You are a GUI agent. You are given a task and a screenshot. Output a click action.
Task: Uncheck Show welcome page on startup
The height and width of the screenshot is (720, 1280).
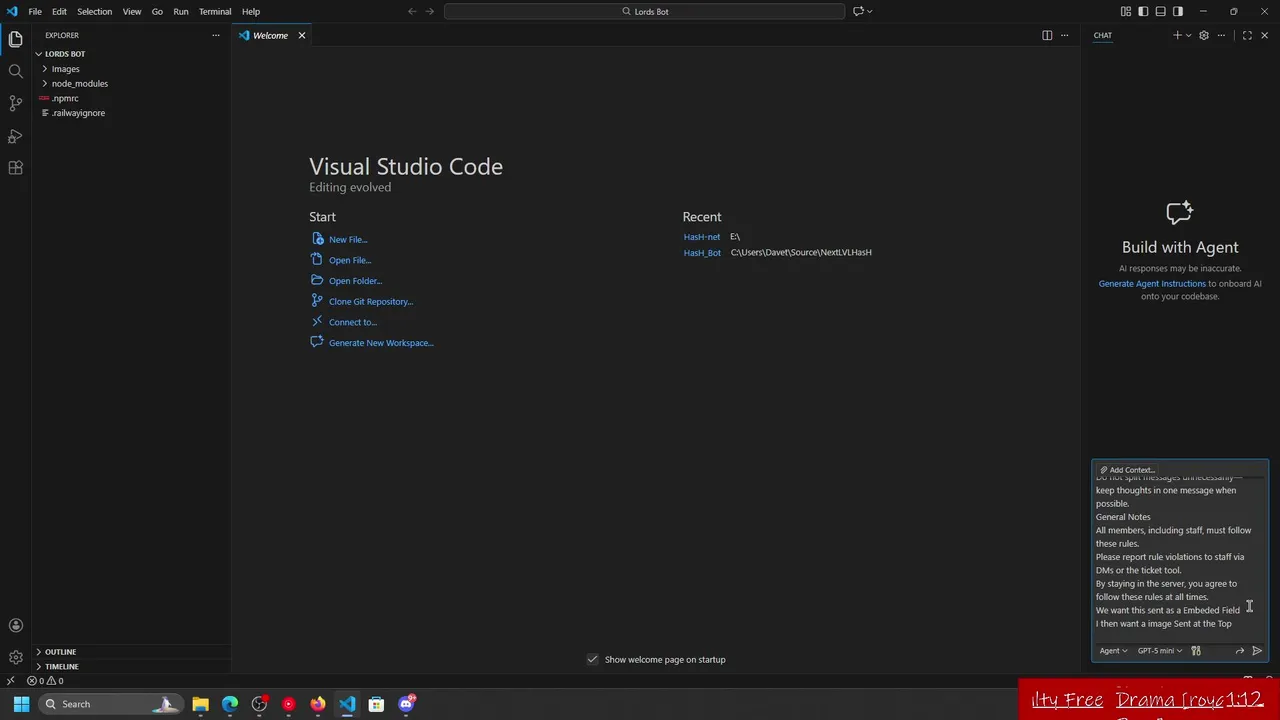[x=592, y=659]
